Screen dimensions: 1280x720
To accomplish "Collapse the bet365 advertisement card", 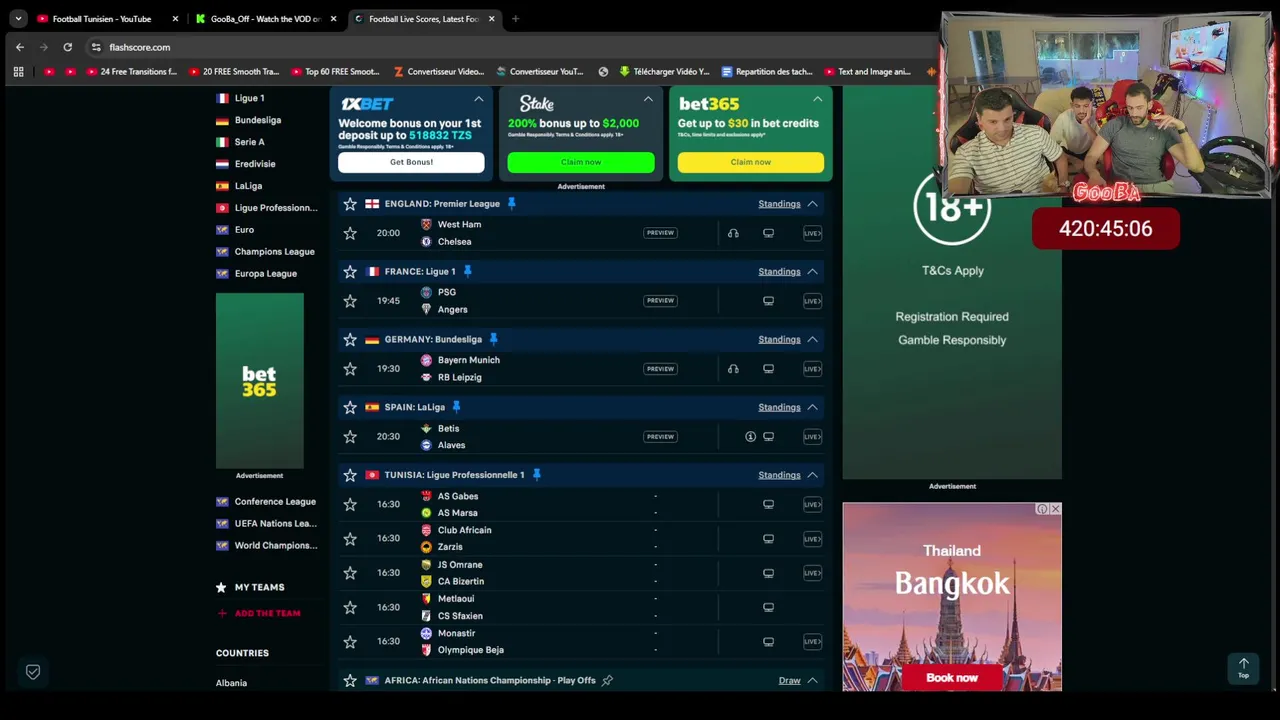I will point(817,99).
